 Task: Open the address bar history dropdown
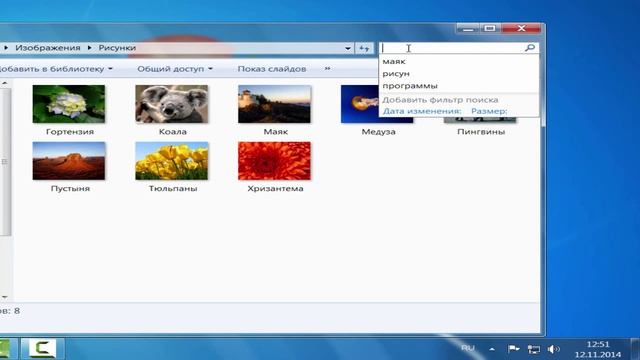tap(347, 48)
